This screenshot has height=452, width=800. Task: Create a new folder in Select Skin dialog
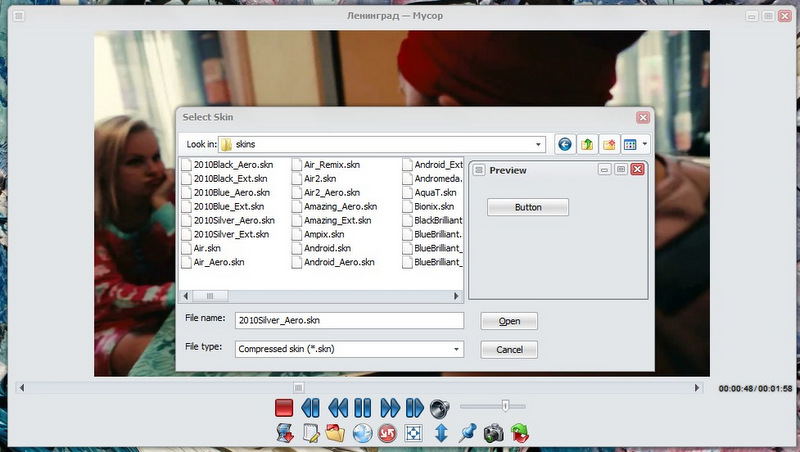(609, 144)
